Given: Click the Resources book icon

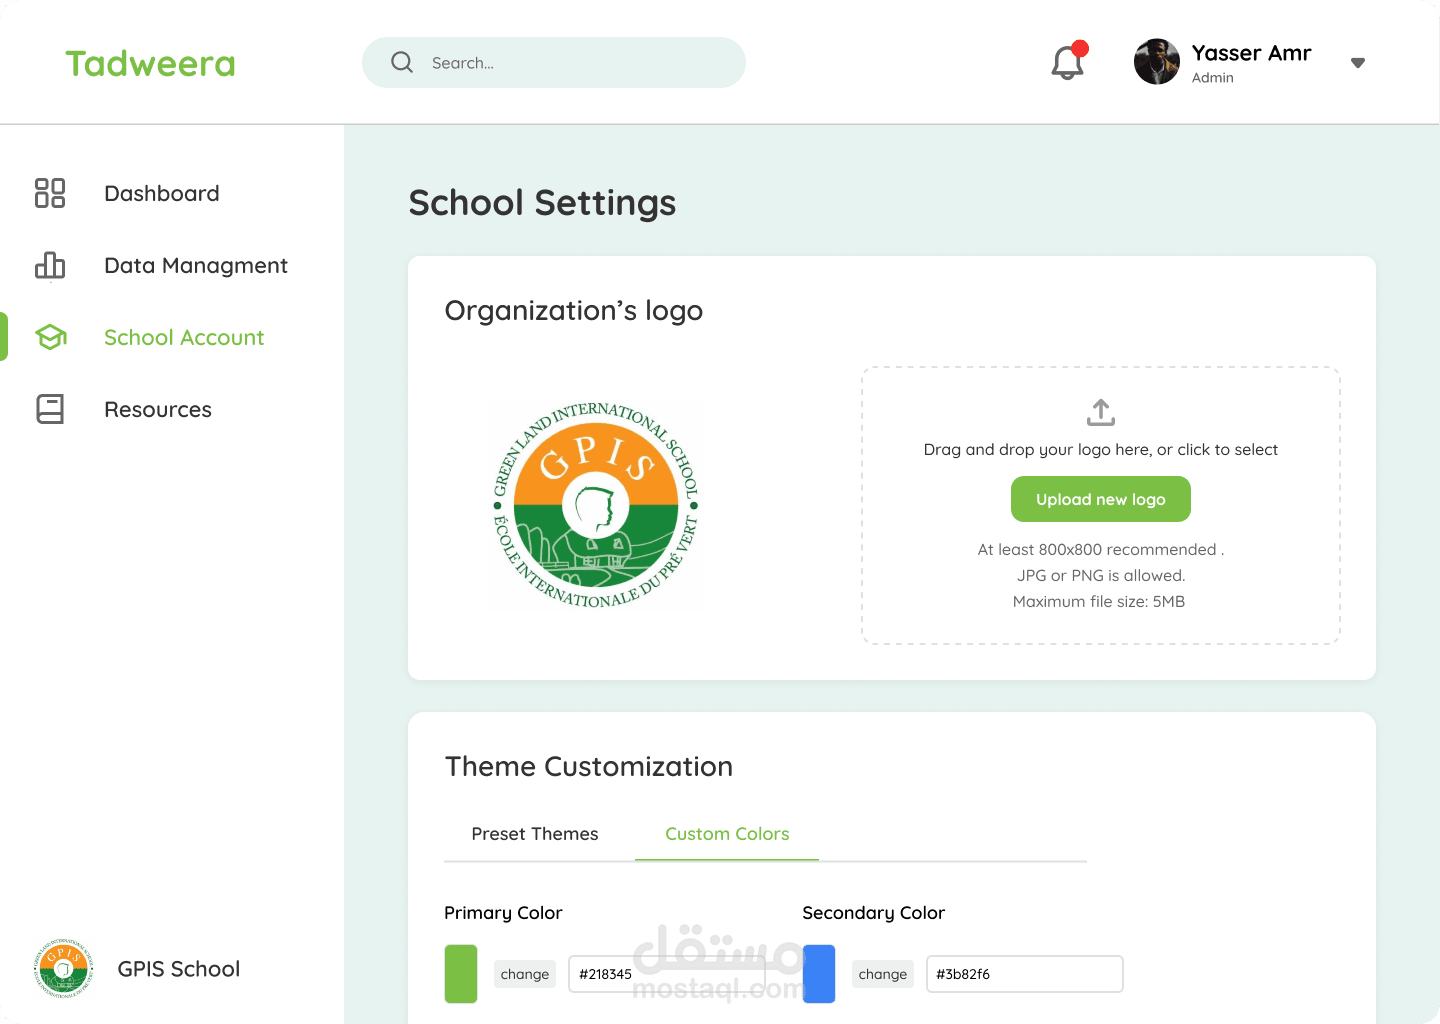Looking at the screenshot, I should click(x=50, y=409).
